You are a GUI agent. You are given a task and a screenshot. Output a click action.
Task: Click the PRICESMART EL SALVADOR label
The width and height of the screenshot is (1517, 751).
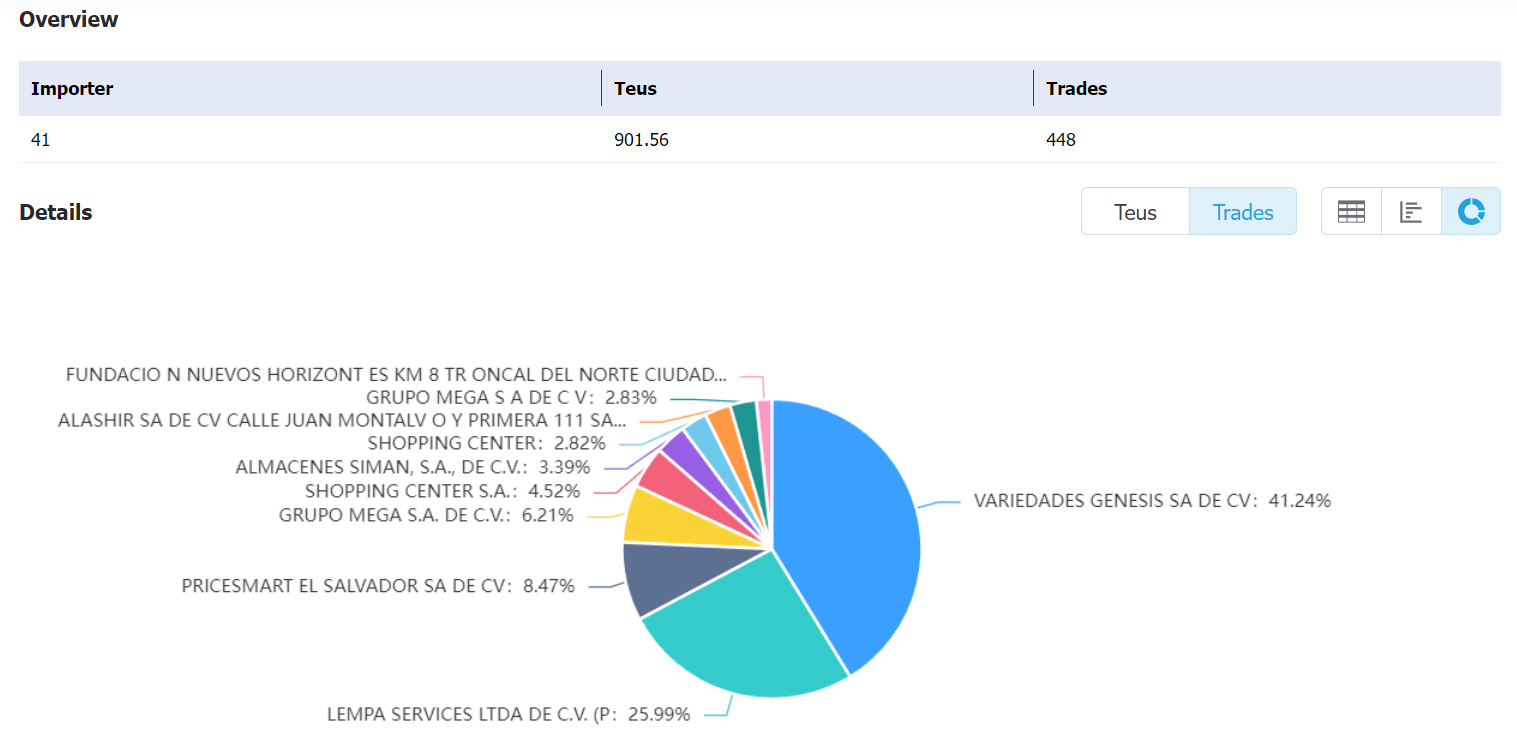[x=378, y=586]
